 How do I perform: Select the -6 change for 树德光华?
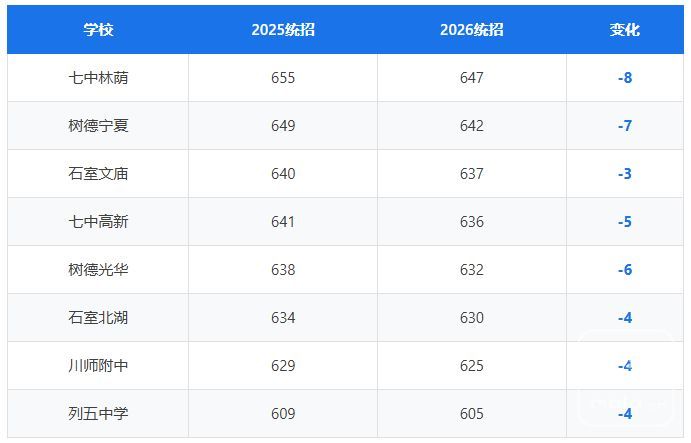tap(625, 270)
